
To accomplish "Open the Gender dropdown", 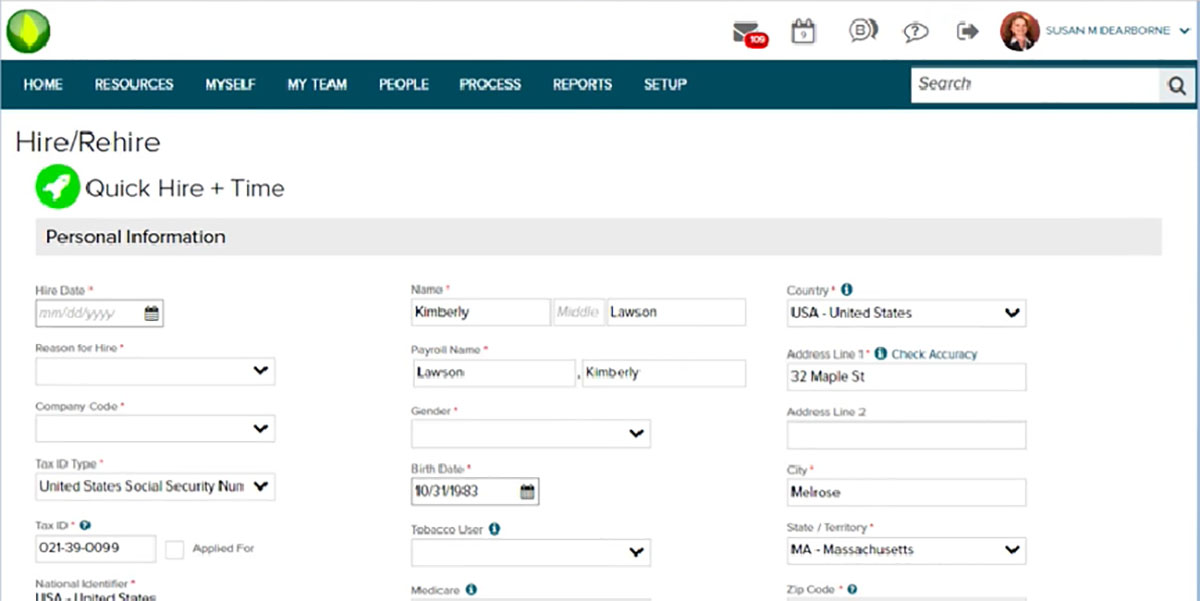I will click(531, 433).
